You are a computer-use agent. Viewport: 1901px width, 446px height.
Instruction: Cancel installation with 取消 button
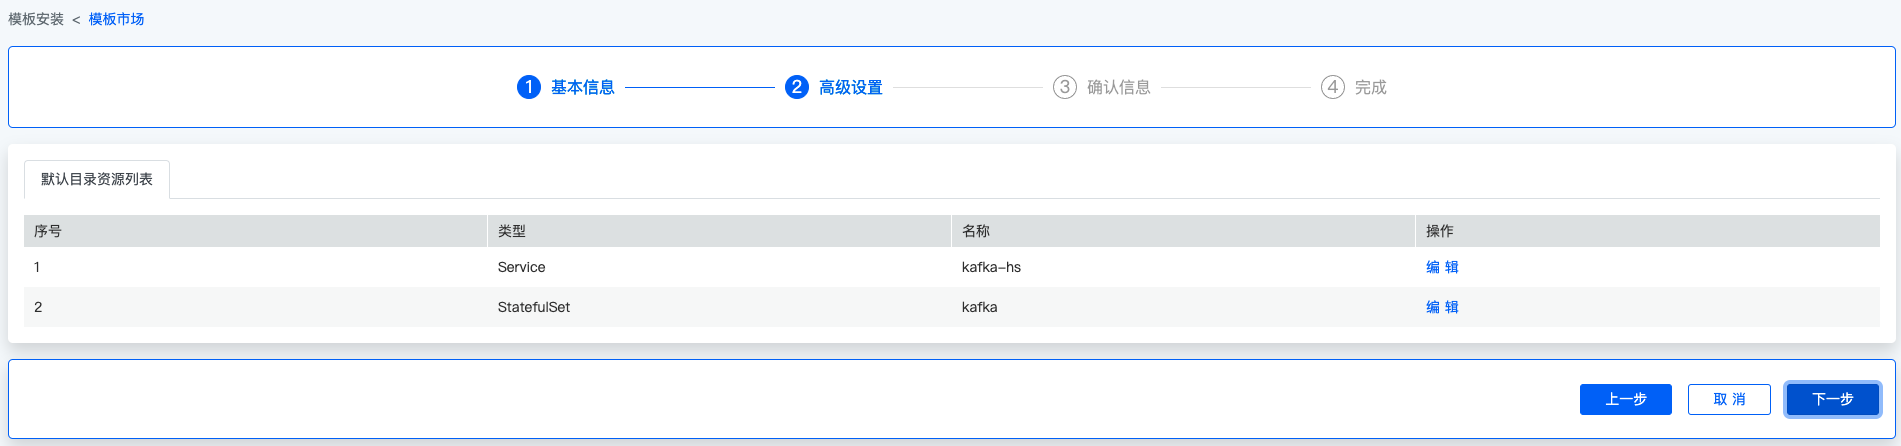1729,399
